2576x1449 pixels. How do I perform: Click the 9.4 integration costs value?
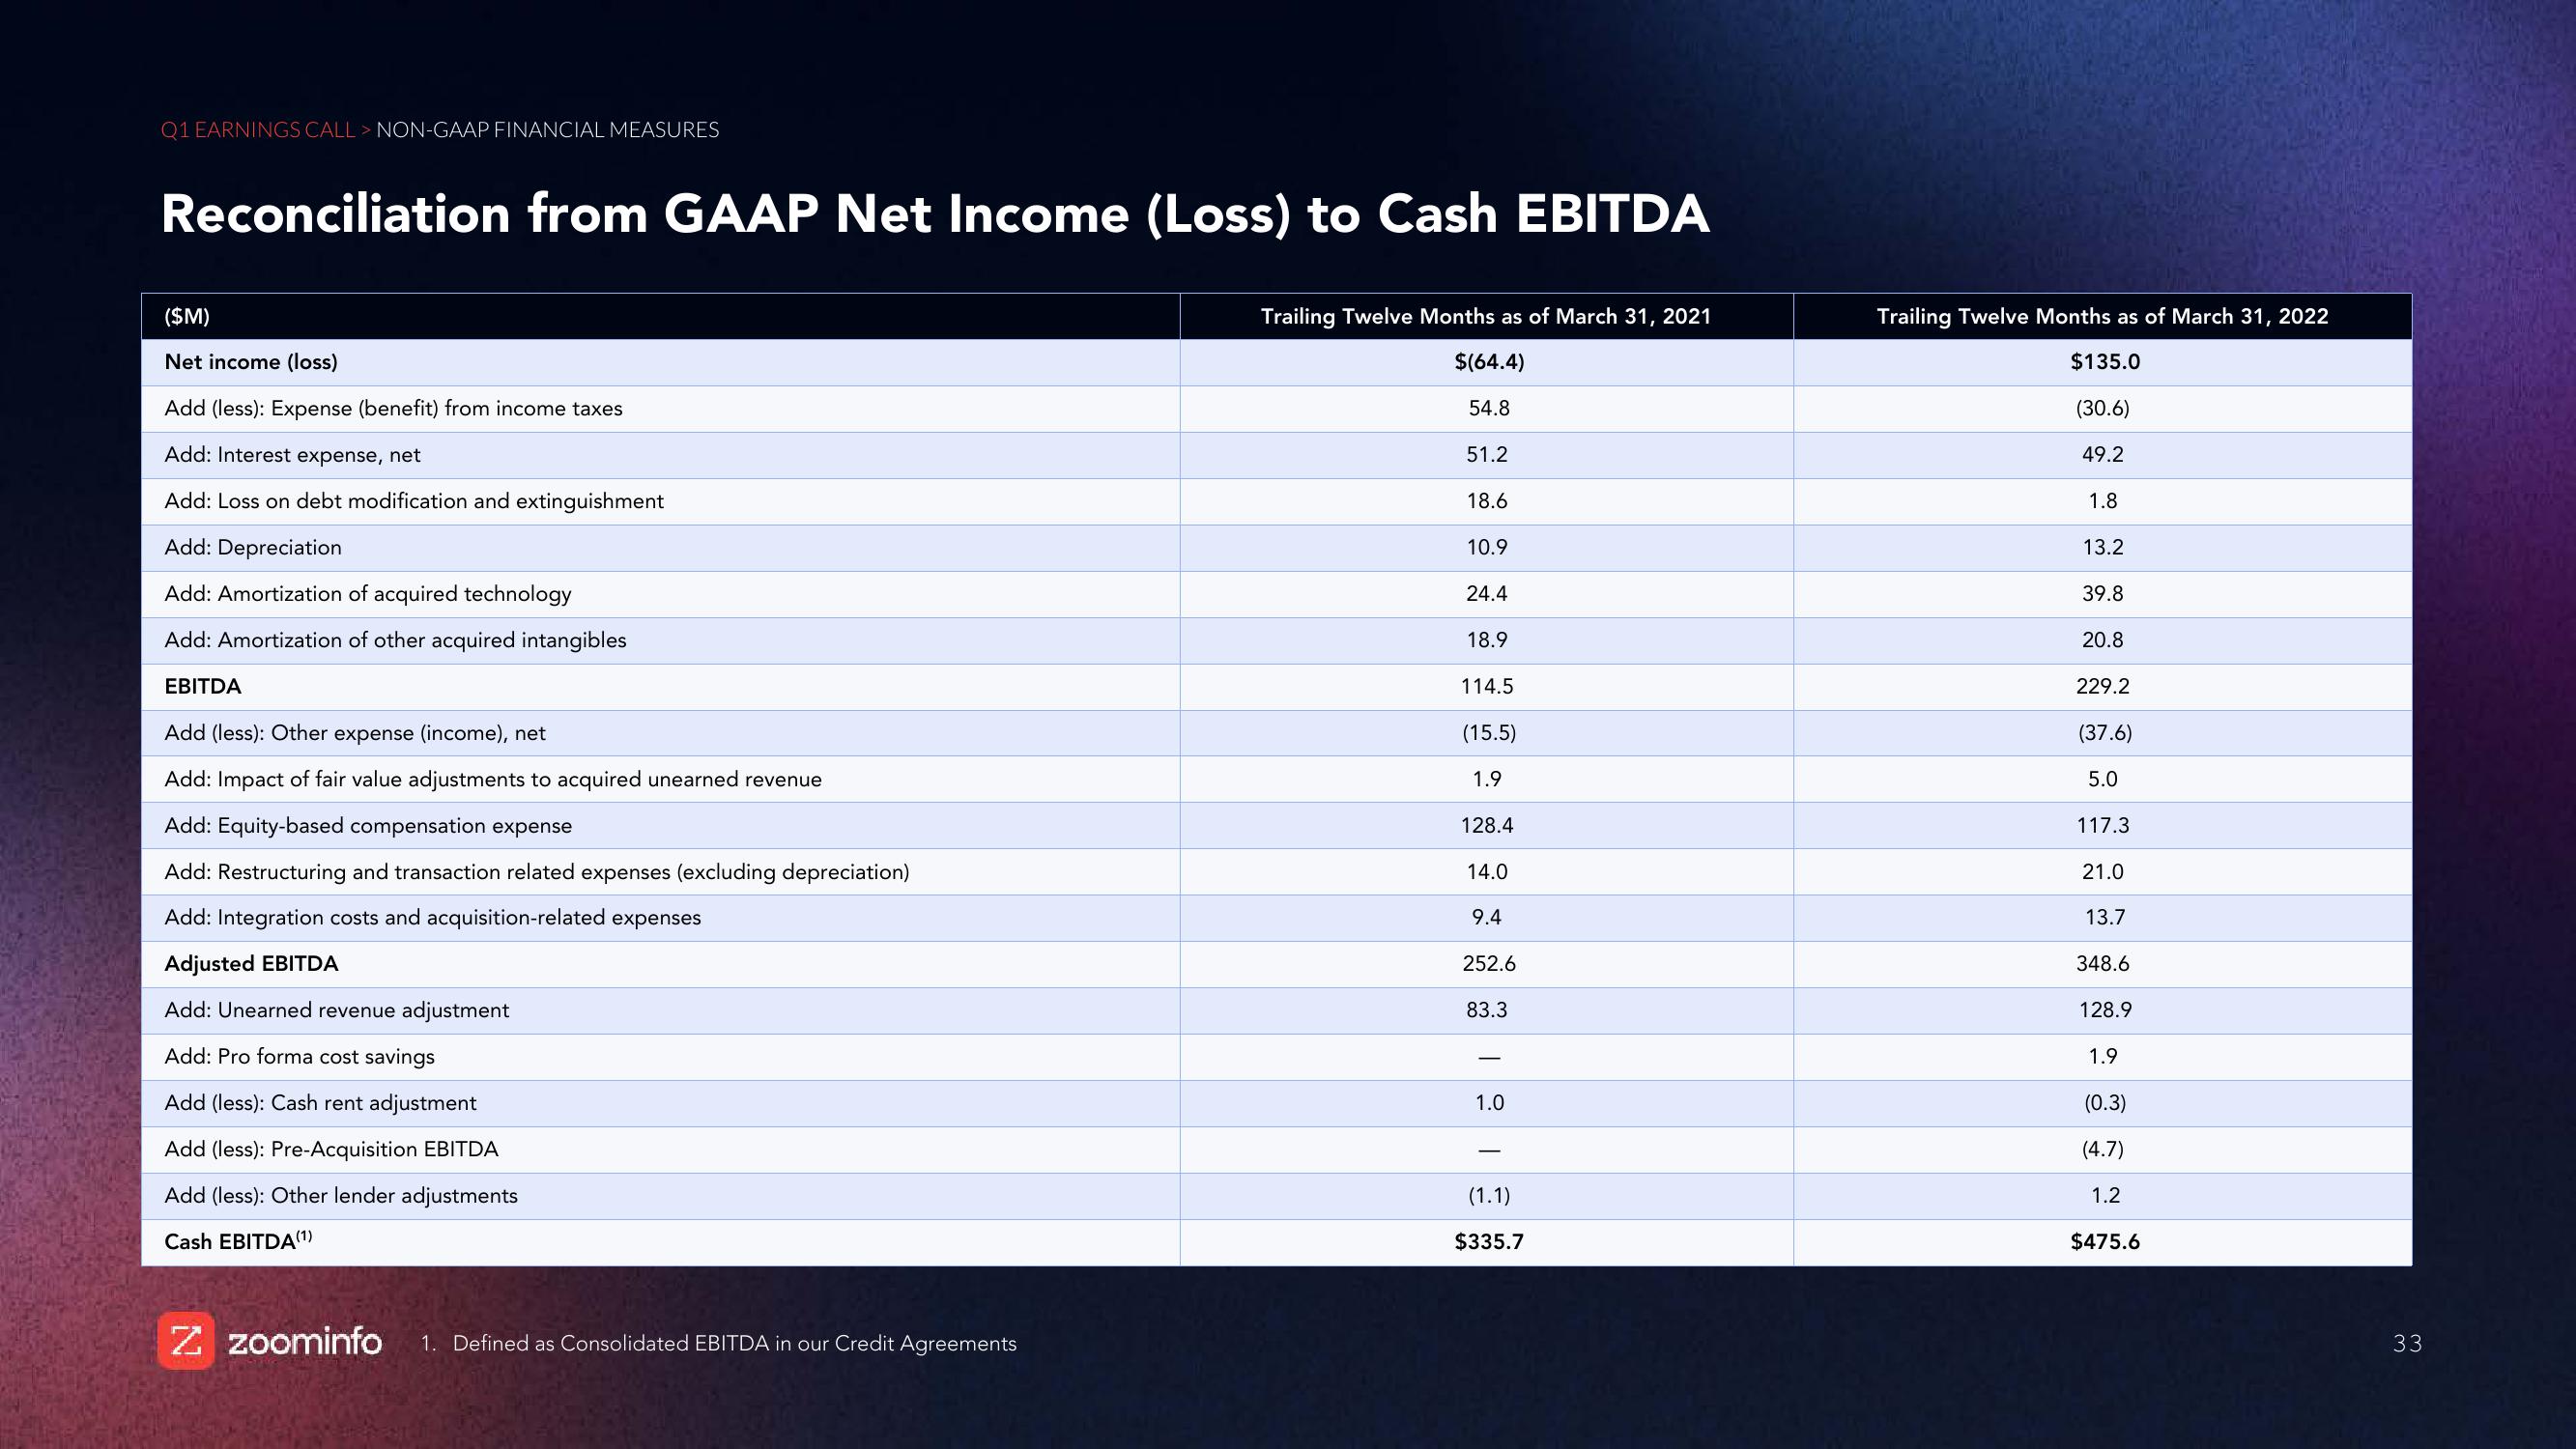(x=1487, y=918)
